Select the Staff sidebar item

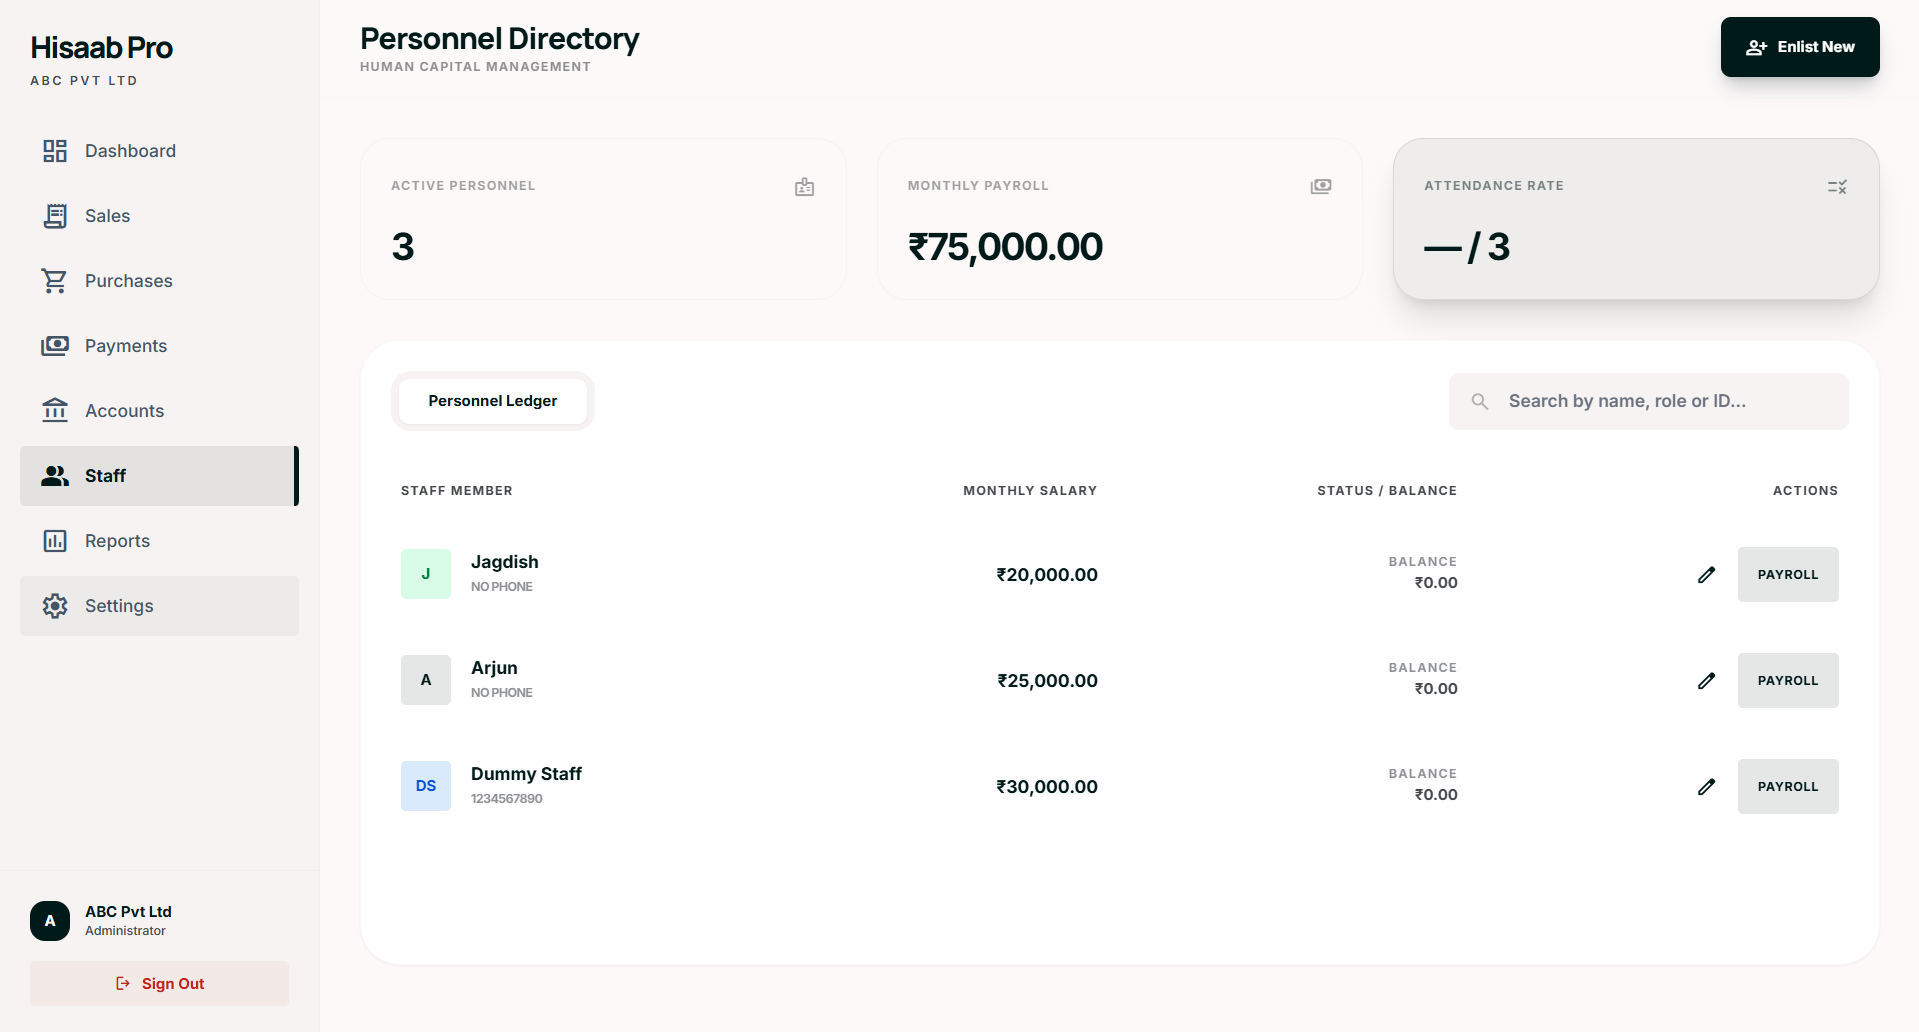159,476
